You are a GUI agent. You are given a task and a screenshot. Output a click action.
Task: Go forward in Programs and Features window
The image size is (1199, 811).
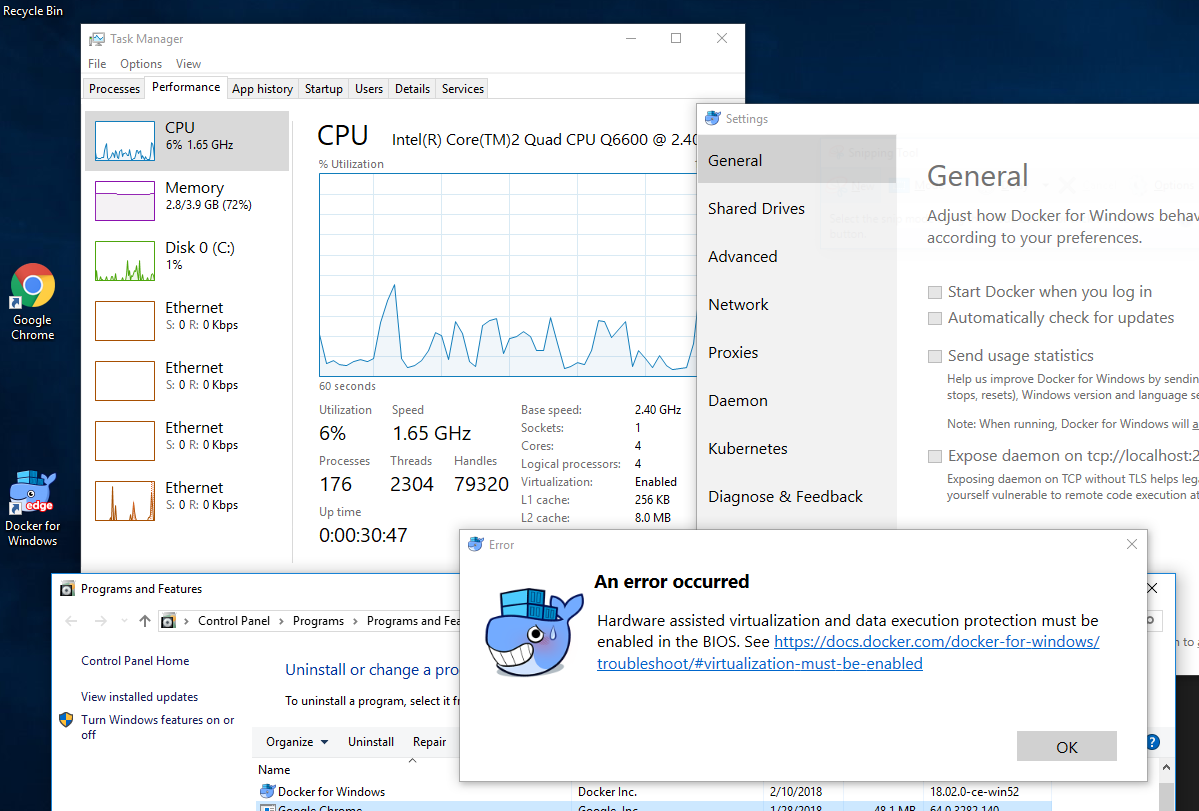coord(100,621)
